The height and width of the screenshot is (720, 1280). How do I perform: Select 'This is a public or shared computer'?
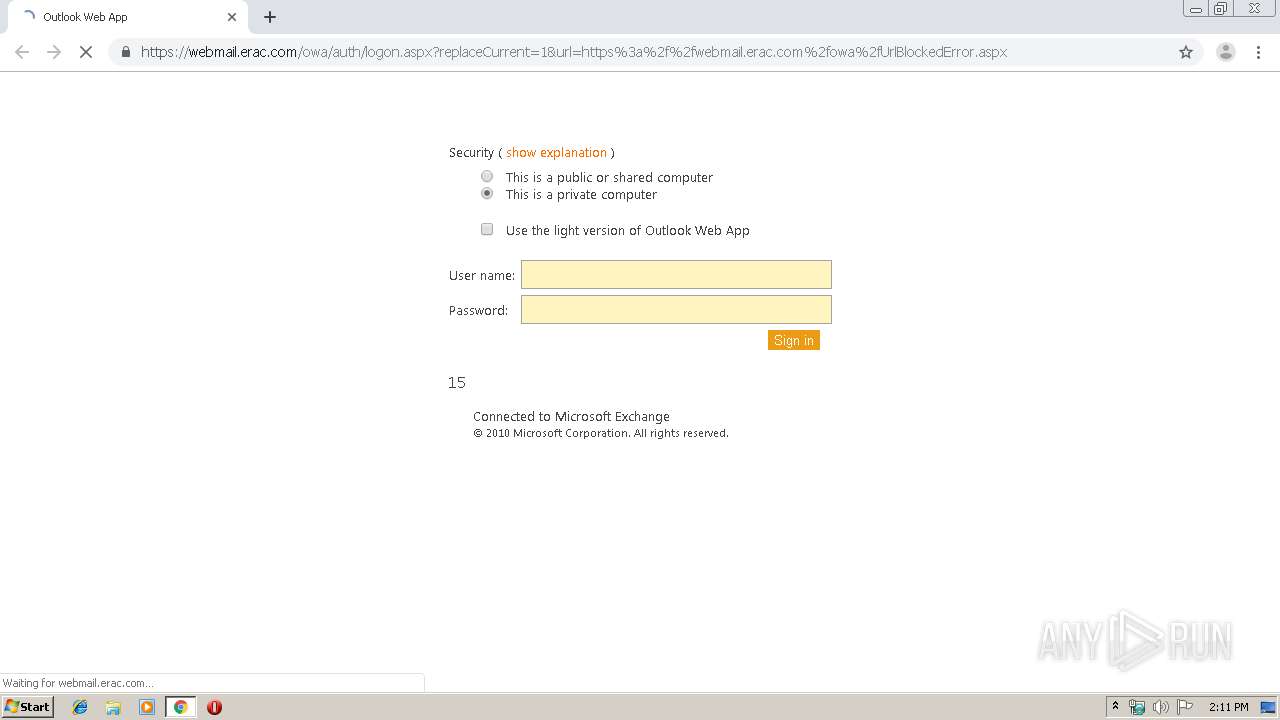487,177
